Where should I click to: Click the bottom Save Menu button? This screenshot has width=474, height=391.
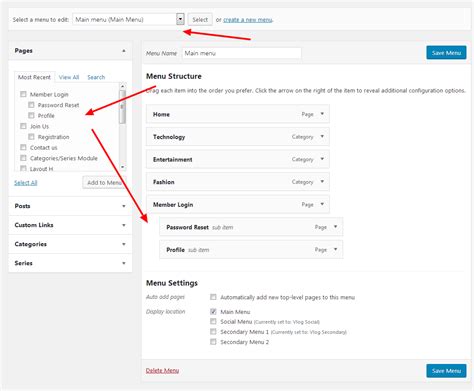(446, 371)
